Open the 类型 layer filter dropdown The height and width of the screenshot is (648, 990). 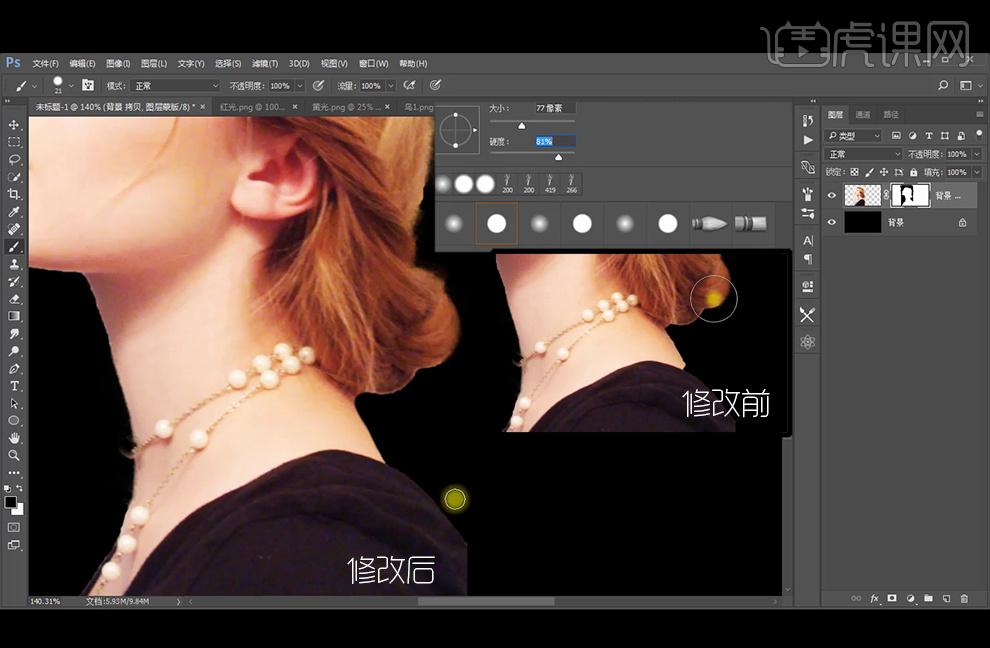853,136
